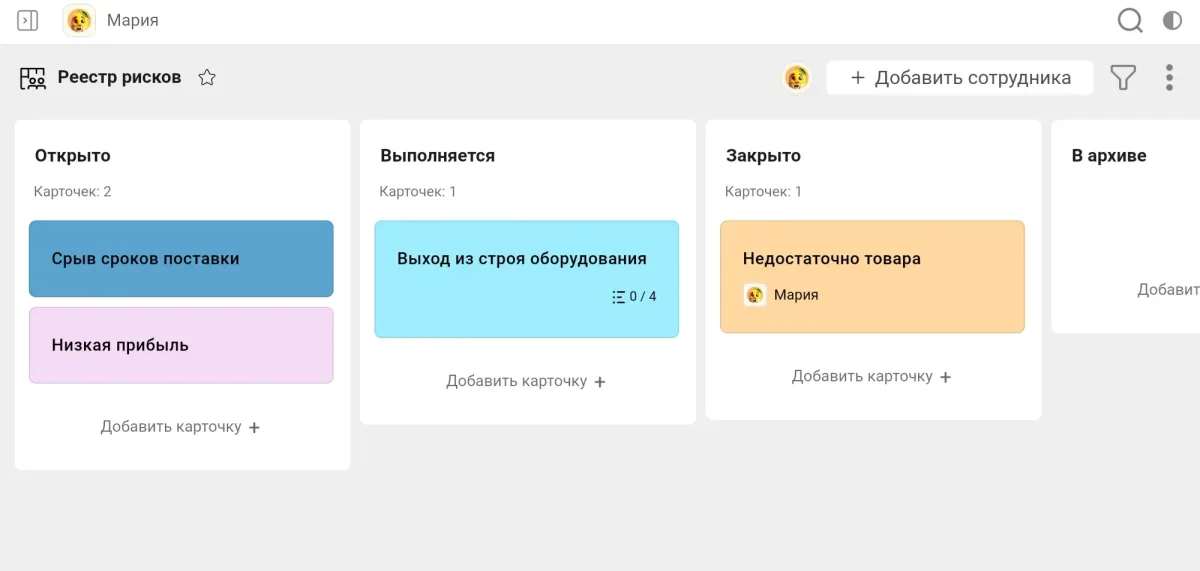Click the board member avatar
Viewport: 1200px width, 571px height.
(x=796, y=78)
